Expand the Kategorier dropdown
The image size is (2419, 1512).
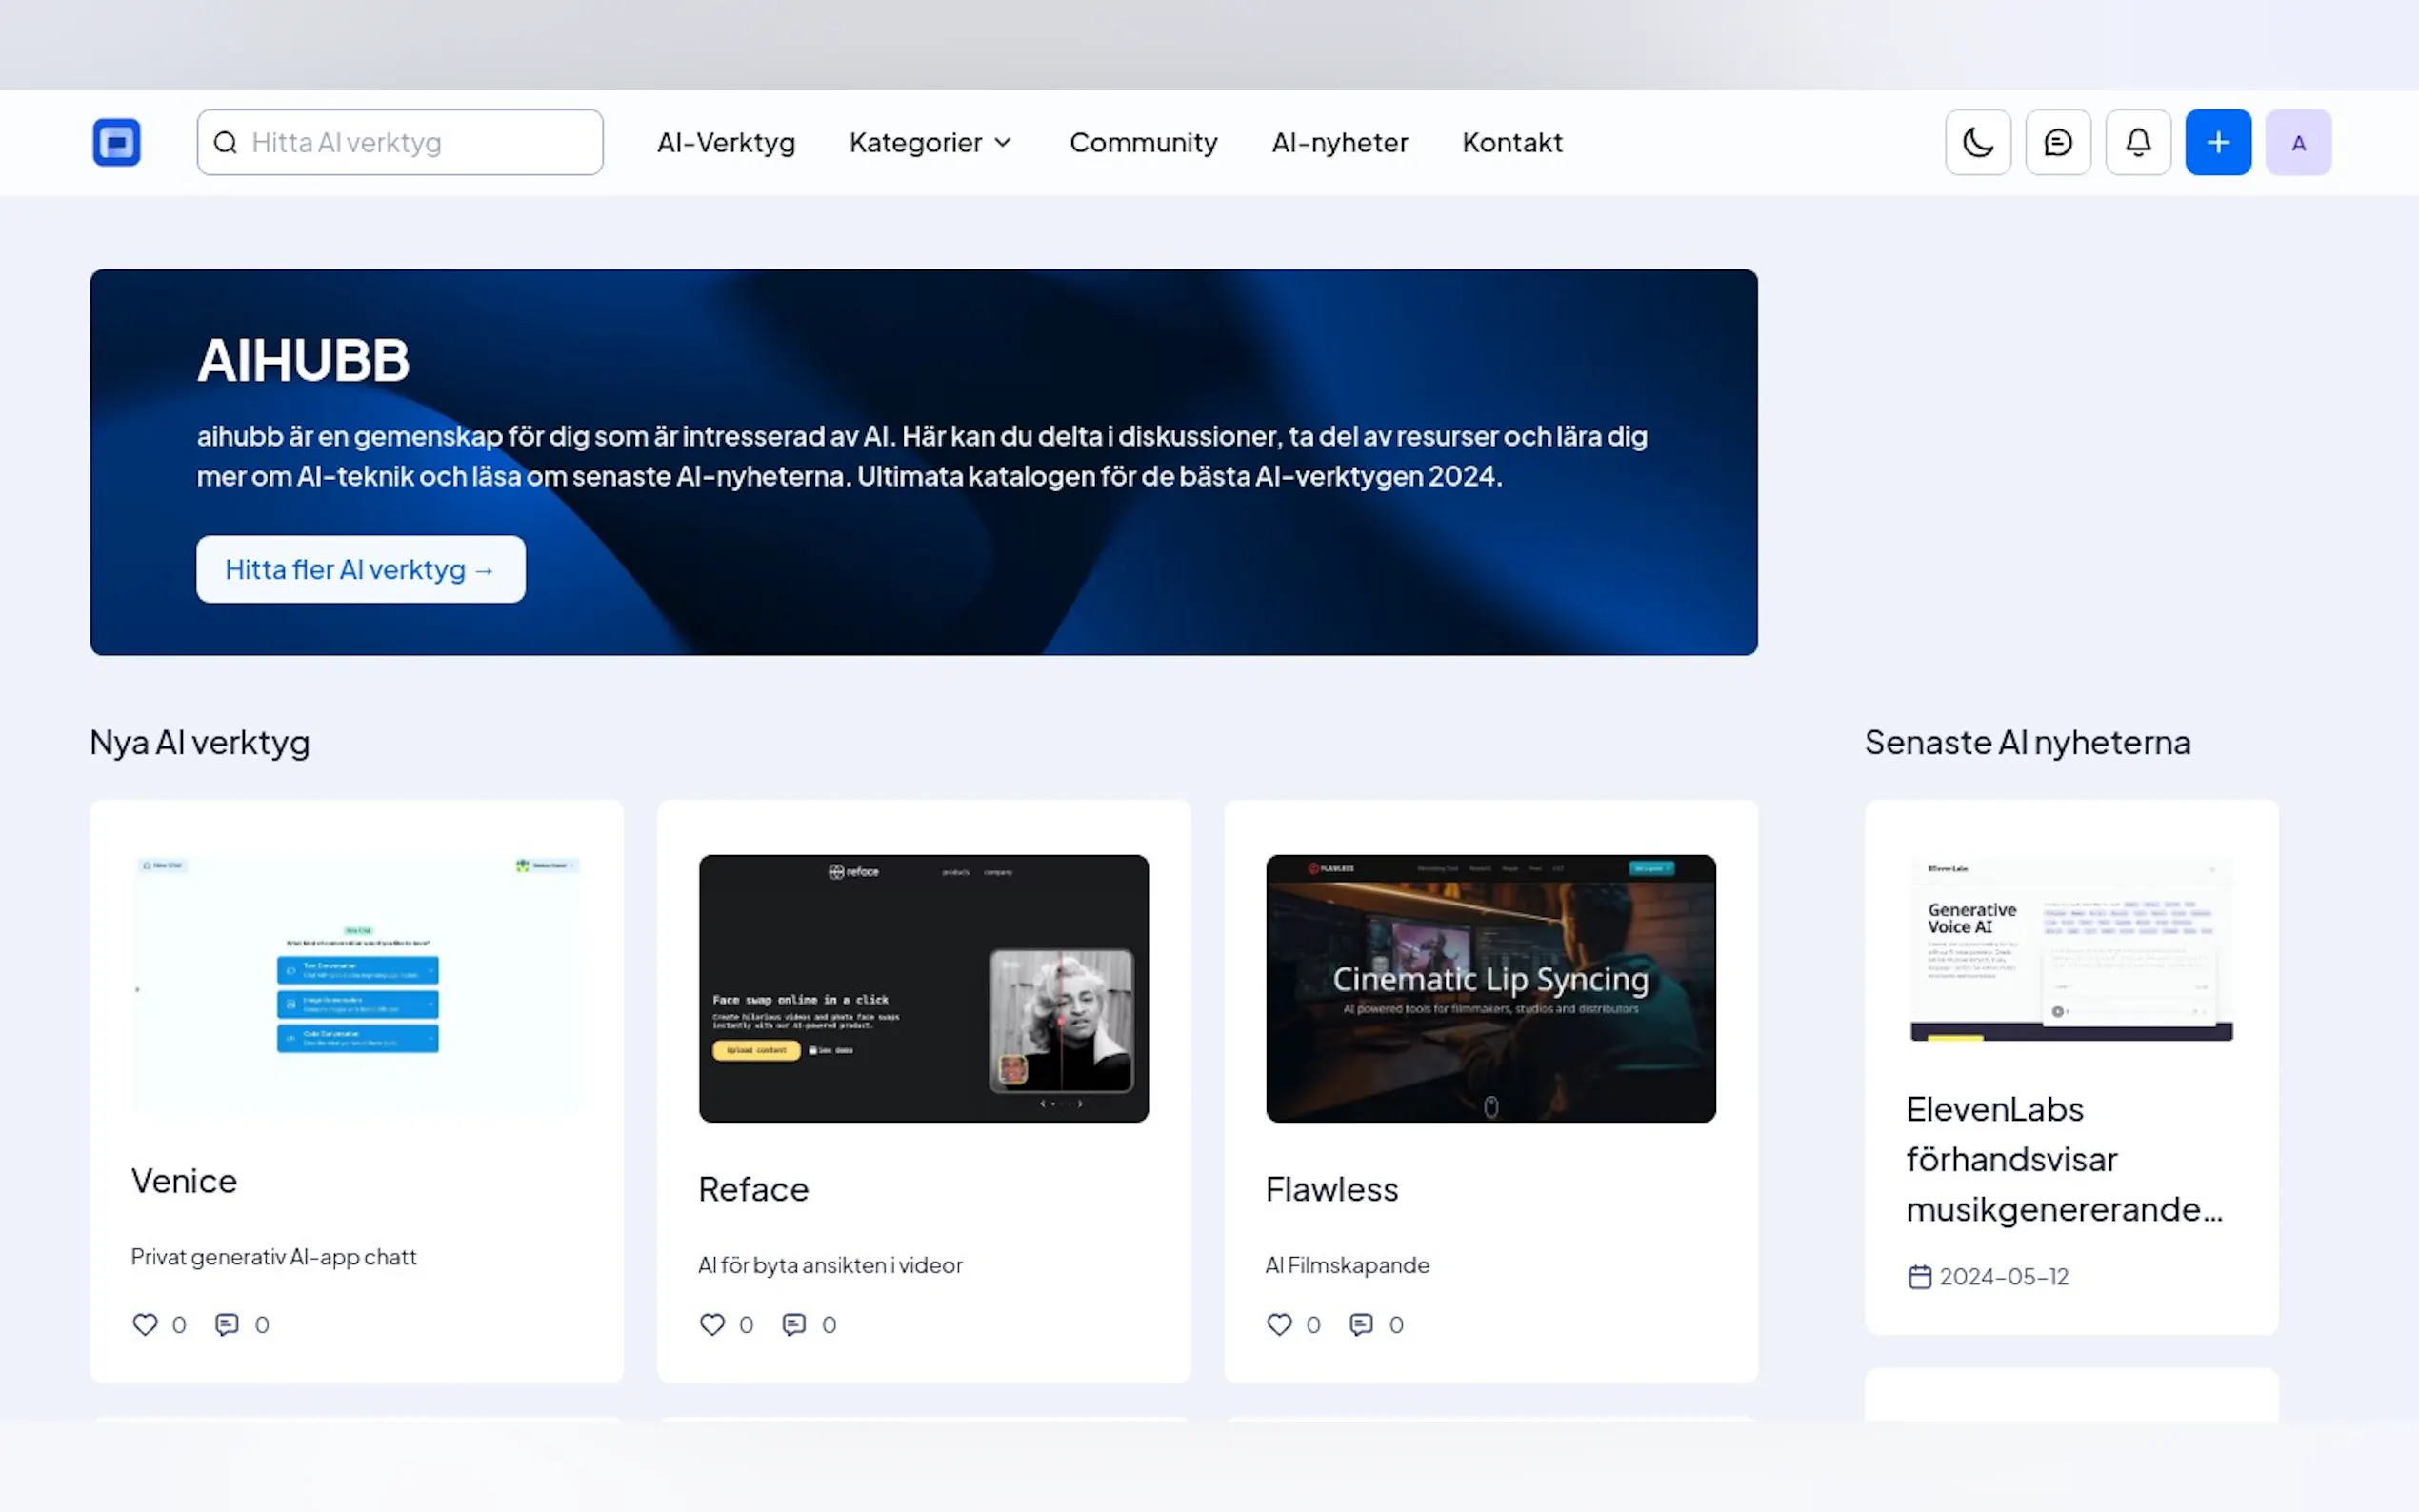[x=930, y=142]
